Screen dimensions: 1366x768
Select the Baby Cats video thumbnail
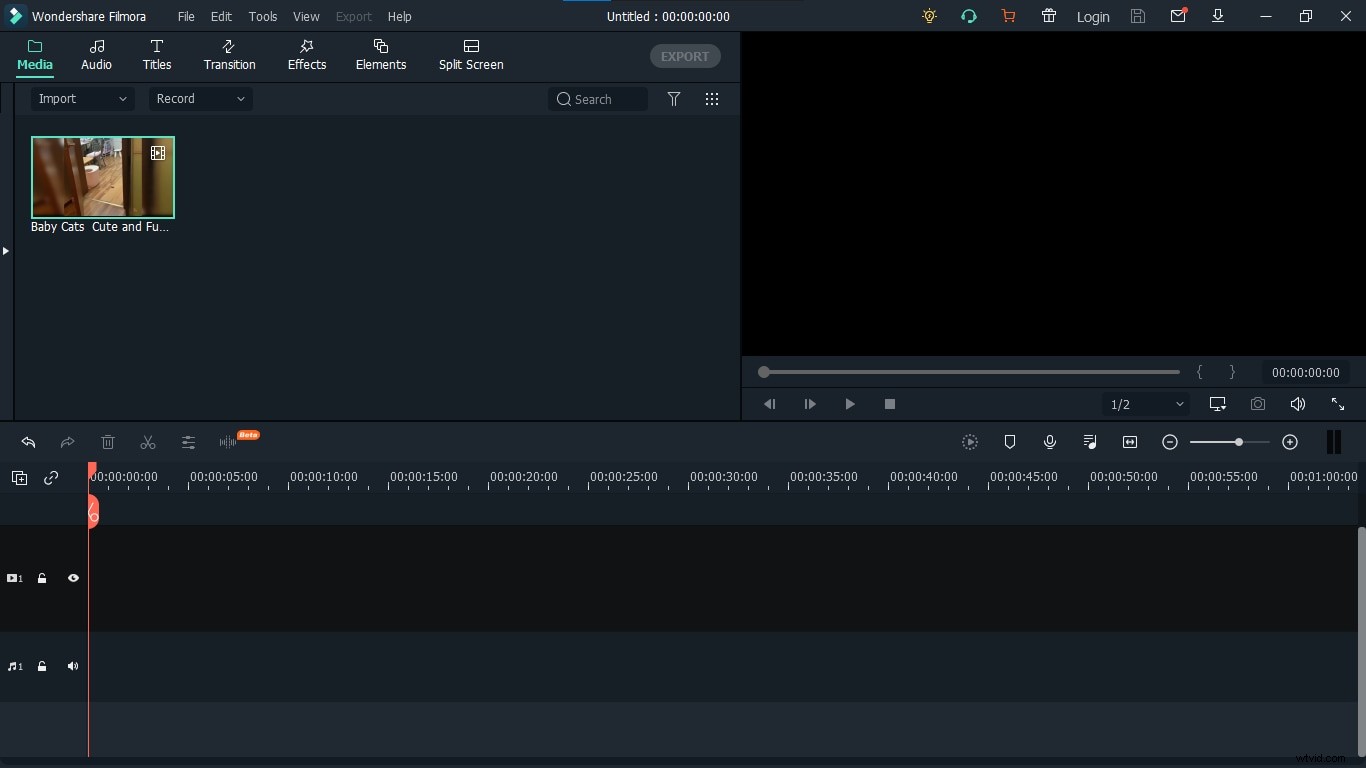click(x=102, y=177)
